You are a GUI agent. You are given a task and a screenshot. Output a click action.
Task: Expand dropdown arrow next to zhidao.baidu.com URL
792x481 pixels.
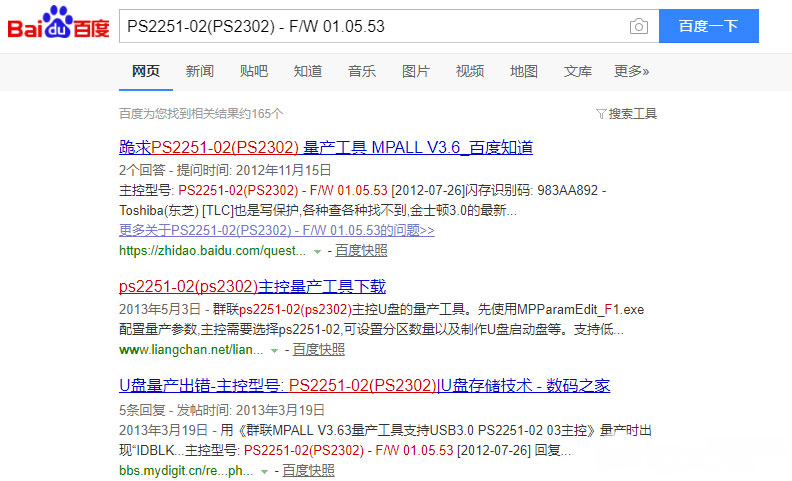pyautogui.click(x=317, y=251)
